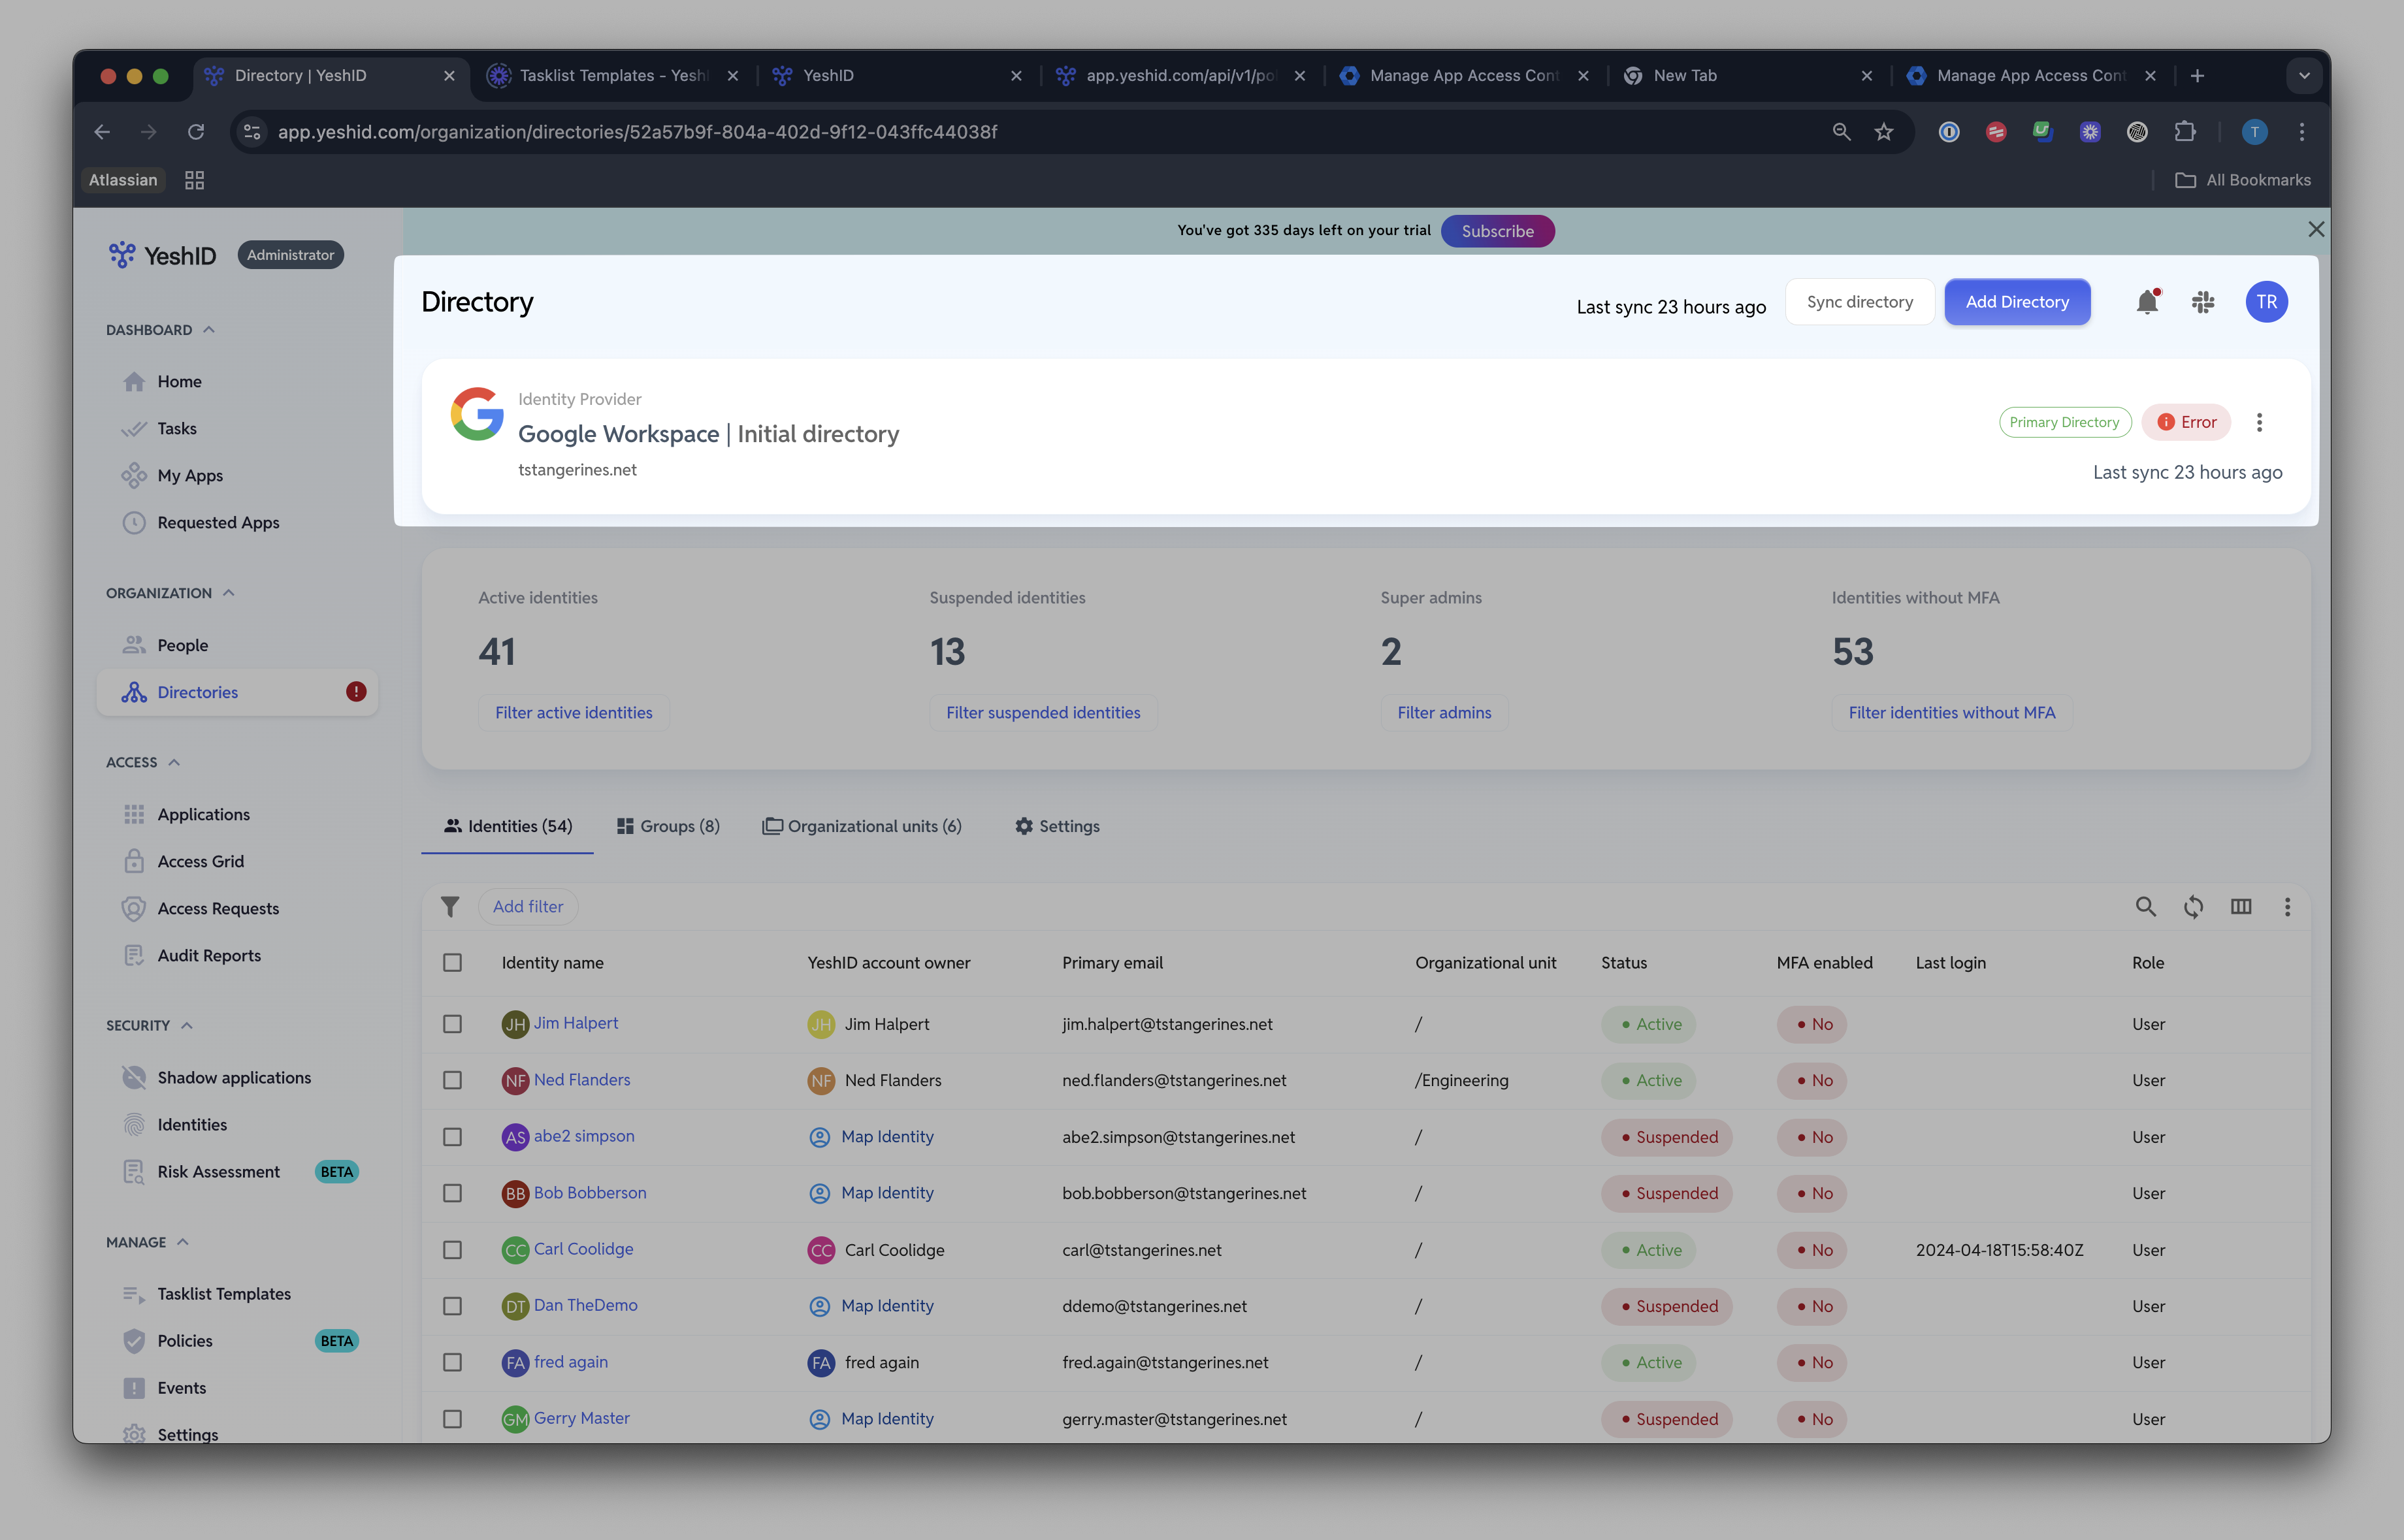Click the red Error status badge
This screenshot has height=1540, width=2404.
[2186, 422]
